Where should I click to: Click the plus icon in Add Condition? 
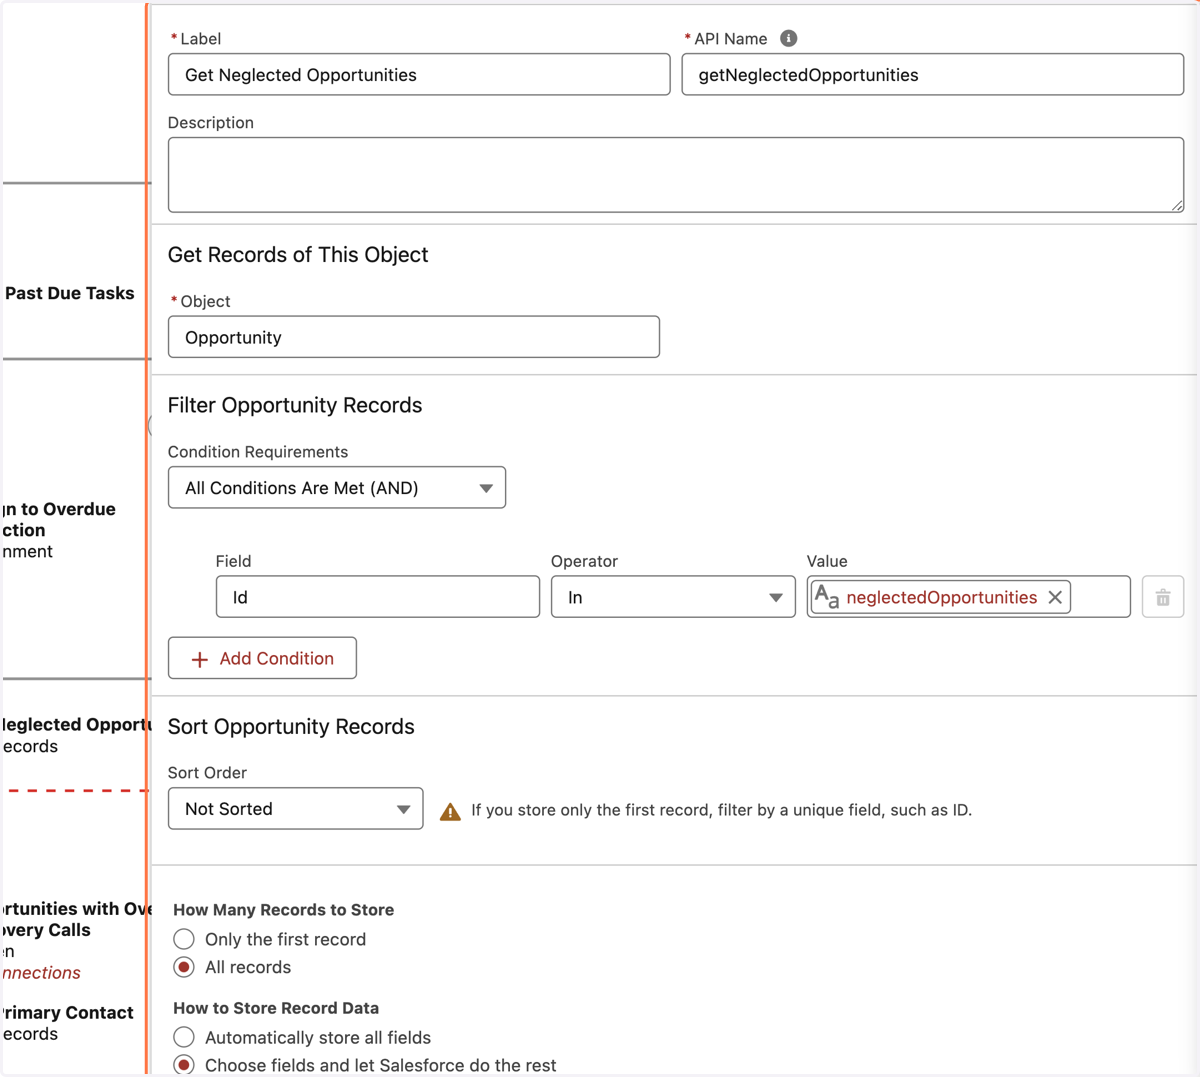(200, 659)
